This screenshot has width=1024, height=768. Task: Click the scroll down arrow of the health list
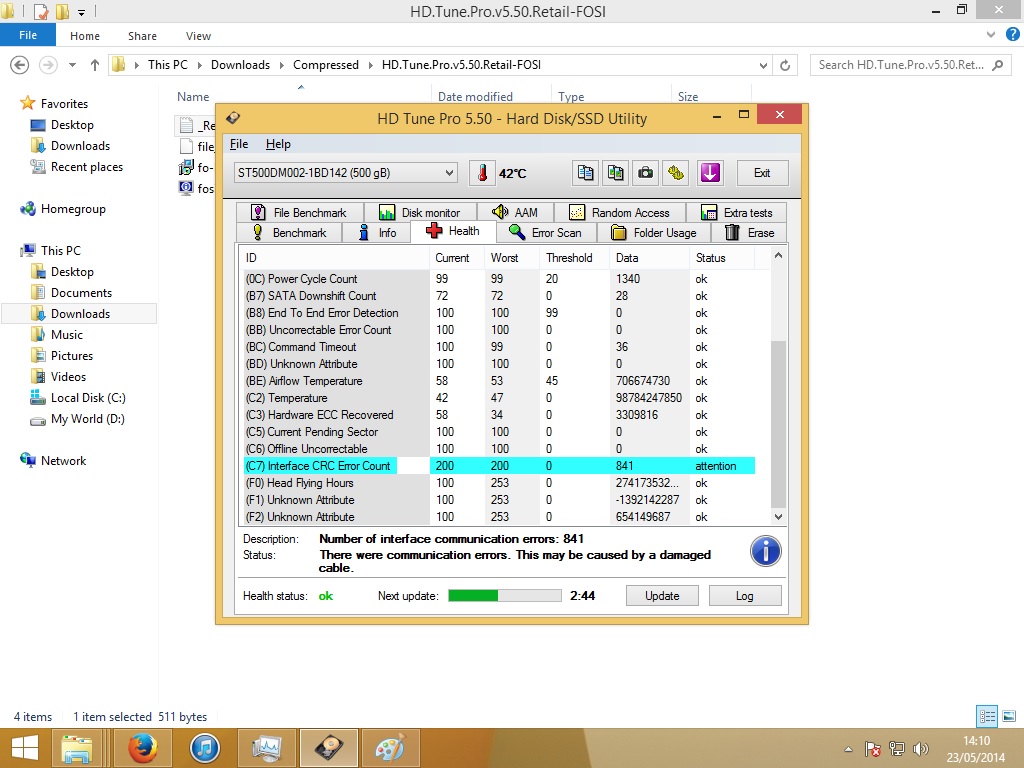coord(778,517)
